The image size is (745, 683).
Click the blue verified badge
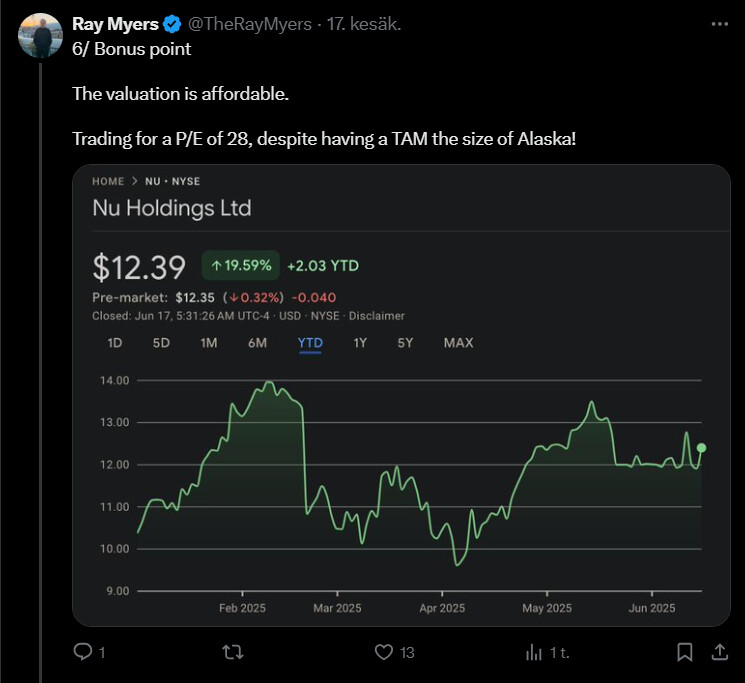pyautogui.click(x=172, y=23)
